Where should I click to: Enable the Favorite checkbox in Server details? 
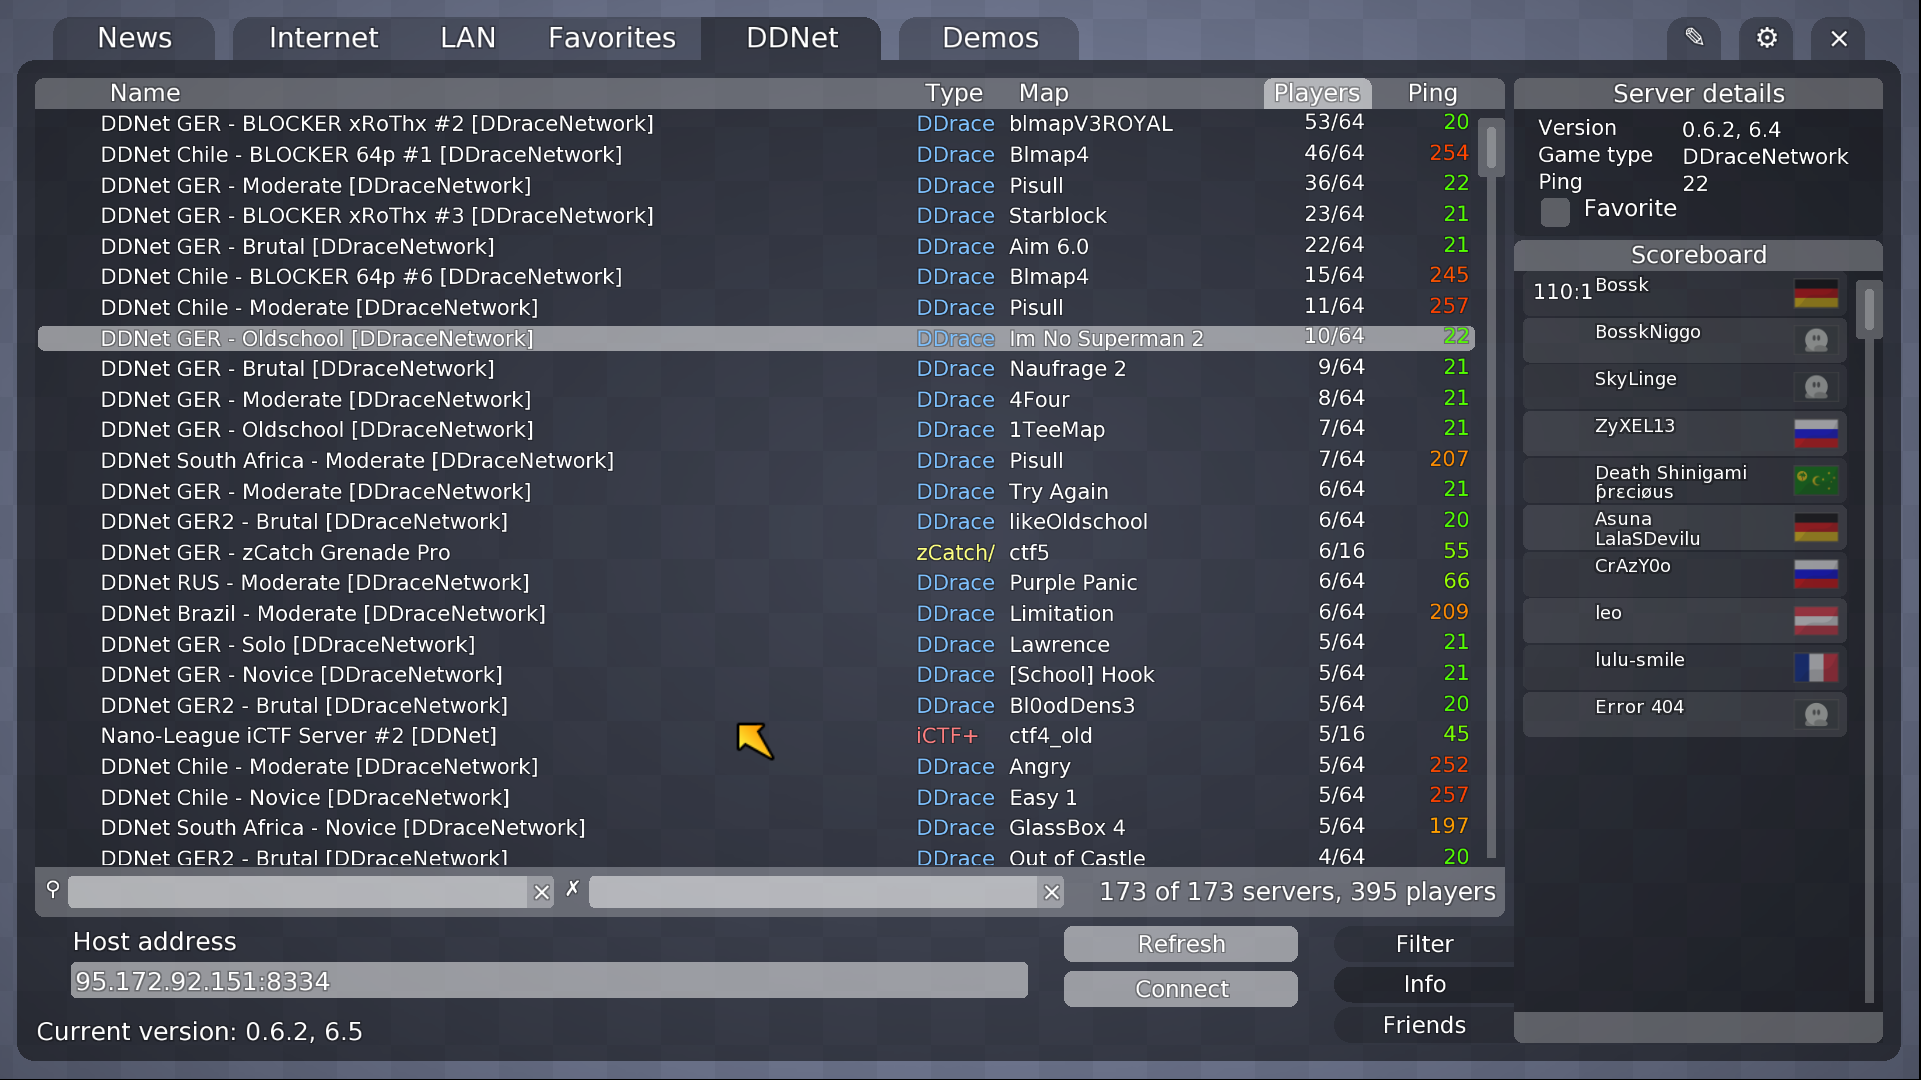point(1555,212)
